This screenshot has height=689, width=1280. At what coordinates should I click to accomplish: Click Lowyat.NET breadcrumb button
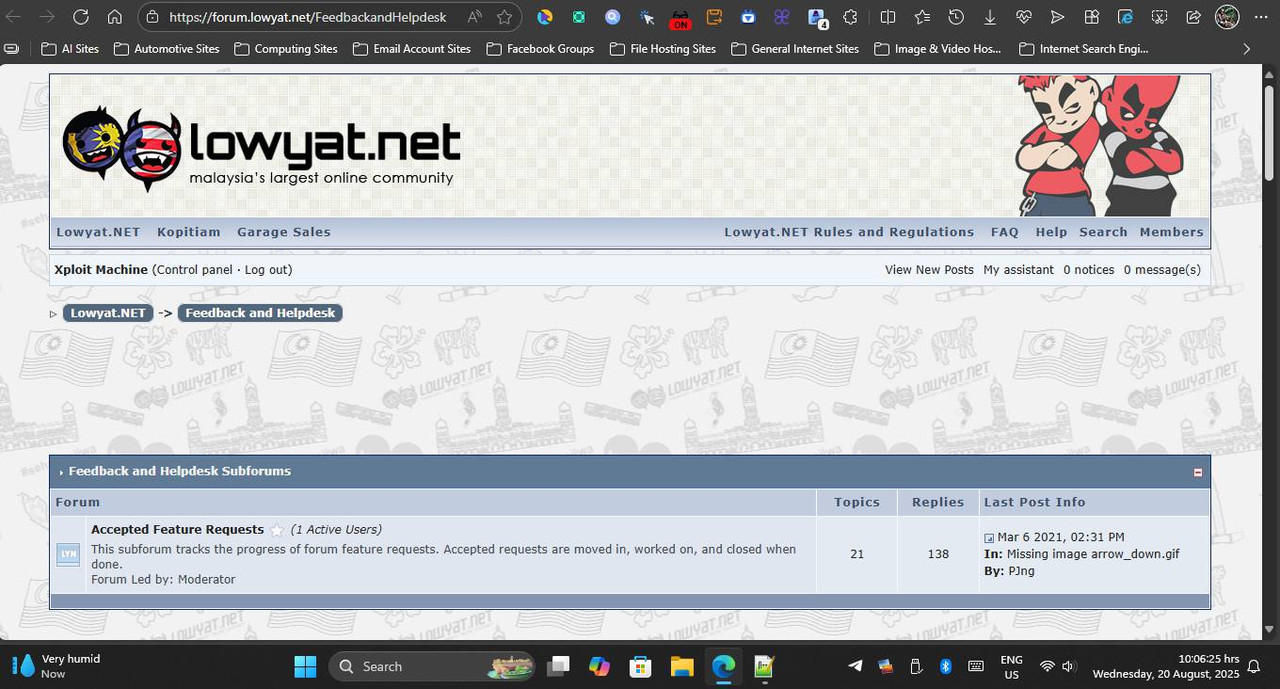(108, 313)
